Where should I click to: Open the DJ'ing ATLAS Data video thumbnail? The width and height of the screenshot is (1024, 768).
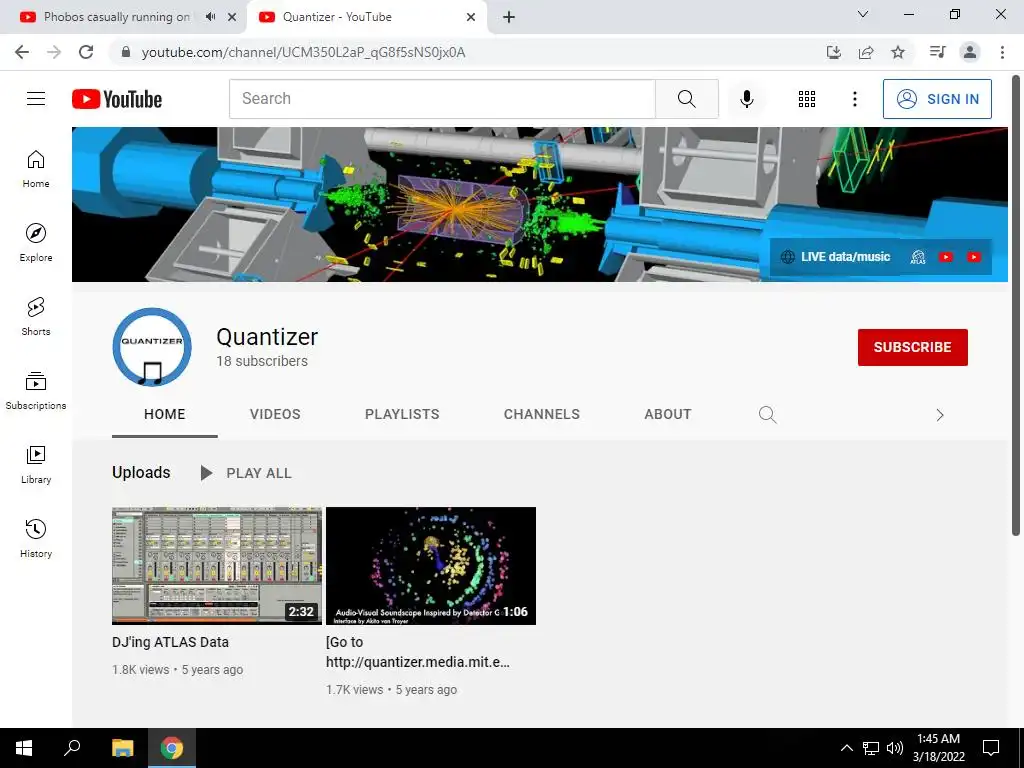(217, 566)
